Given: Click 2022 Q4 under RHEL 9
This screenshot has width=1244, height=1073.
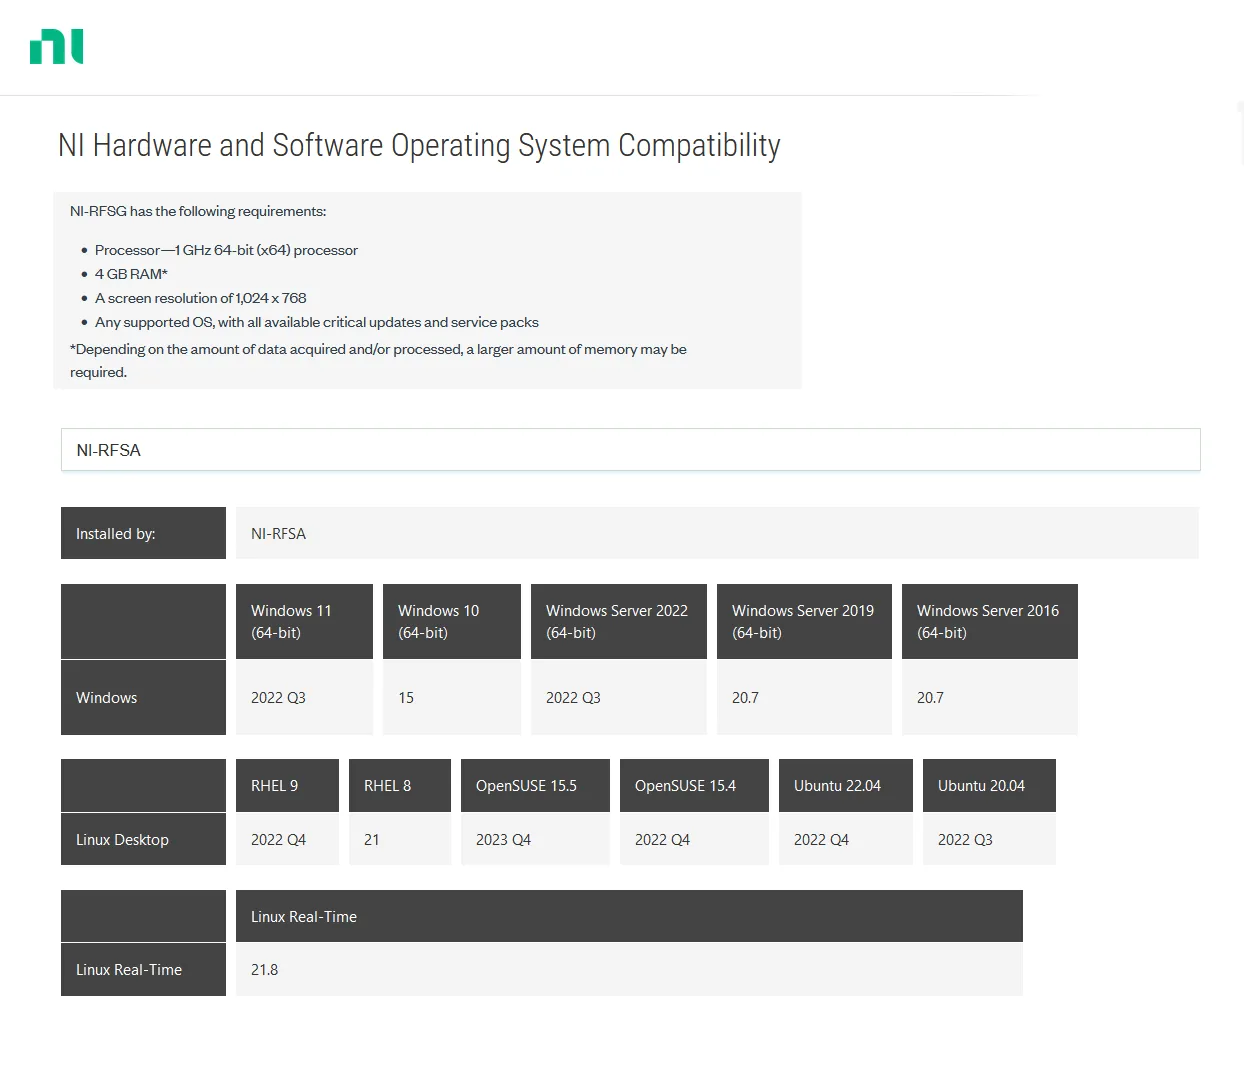Looking at the screenshot, I should (287, 839).
